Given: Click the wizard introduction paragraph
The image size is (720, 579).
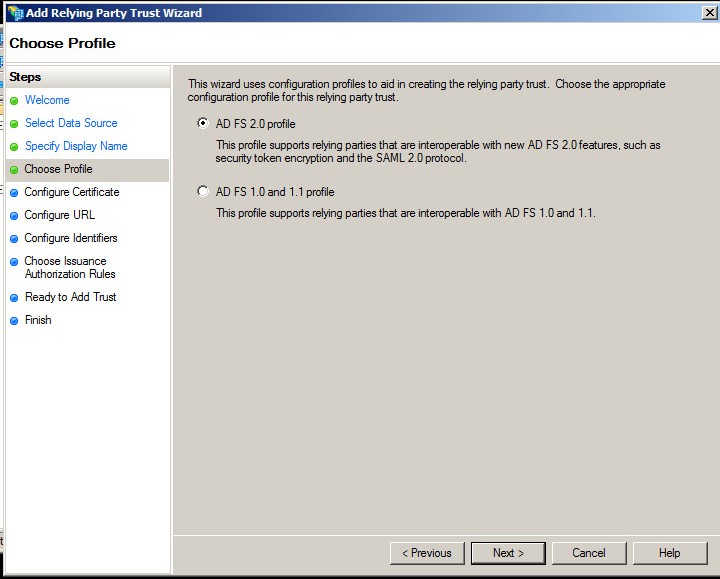Looking at the screenshot, I should (426, 90).
